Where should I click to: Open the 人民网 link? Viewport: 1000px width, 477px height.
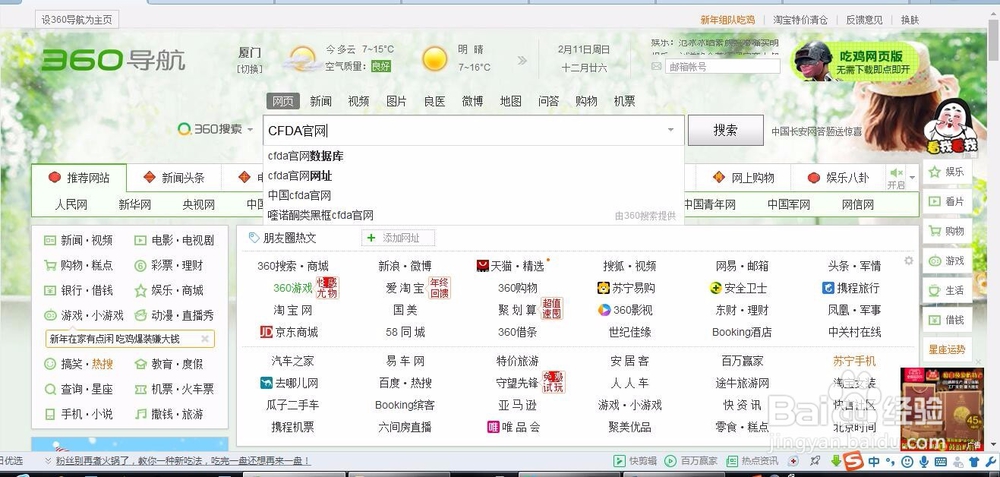point(71,205)
